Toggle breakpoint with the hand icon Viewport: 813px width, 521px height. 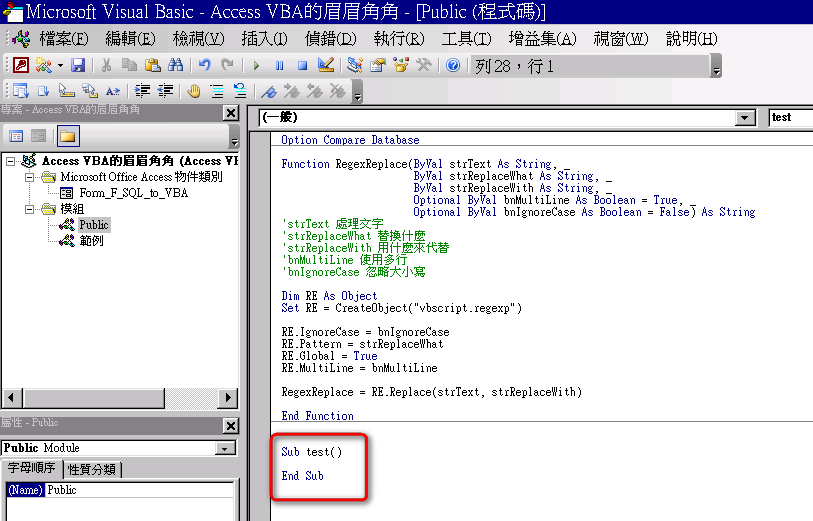point(194,91)
